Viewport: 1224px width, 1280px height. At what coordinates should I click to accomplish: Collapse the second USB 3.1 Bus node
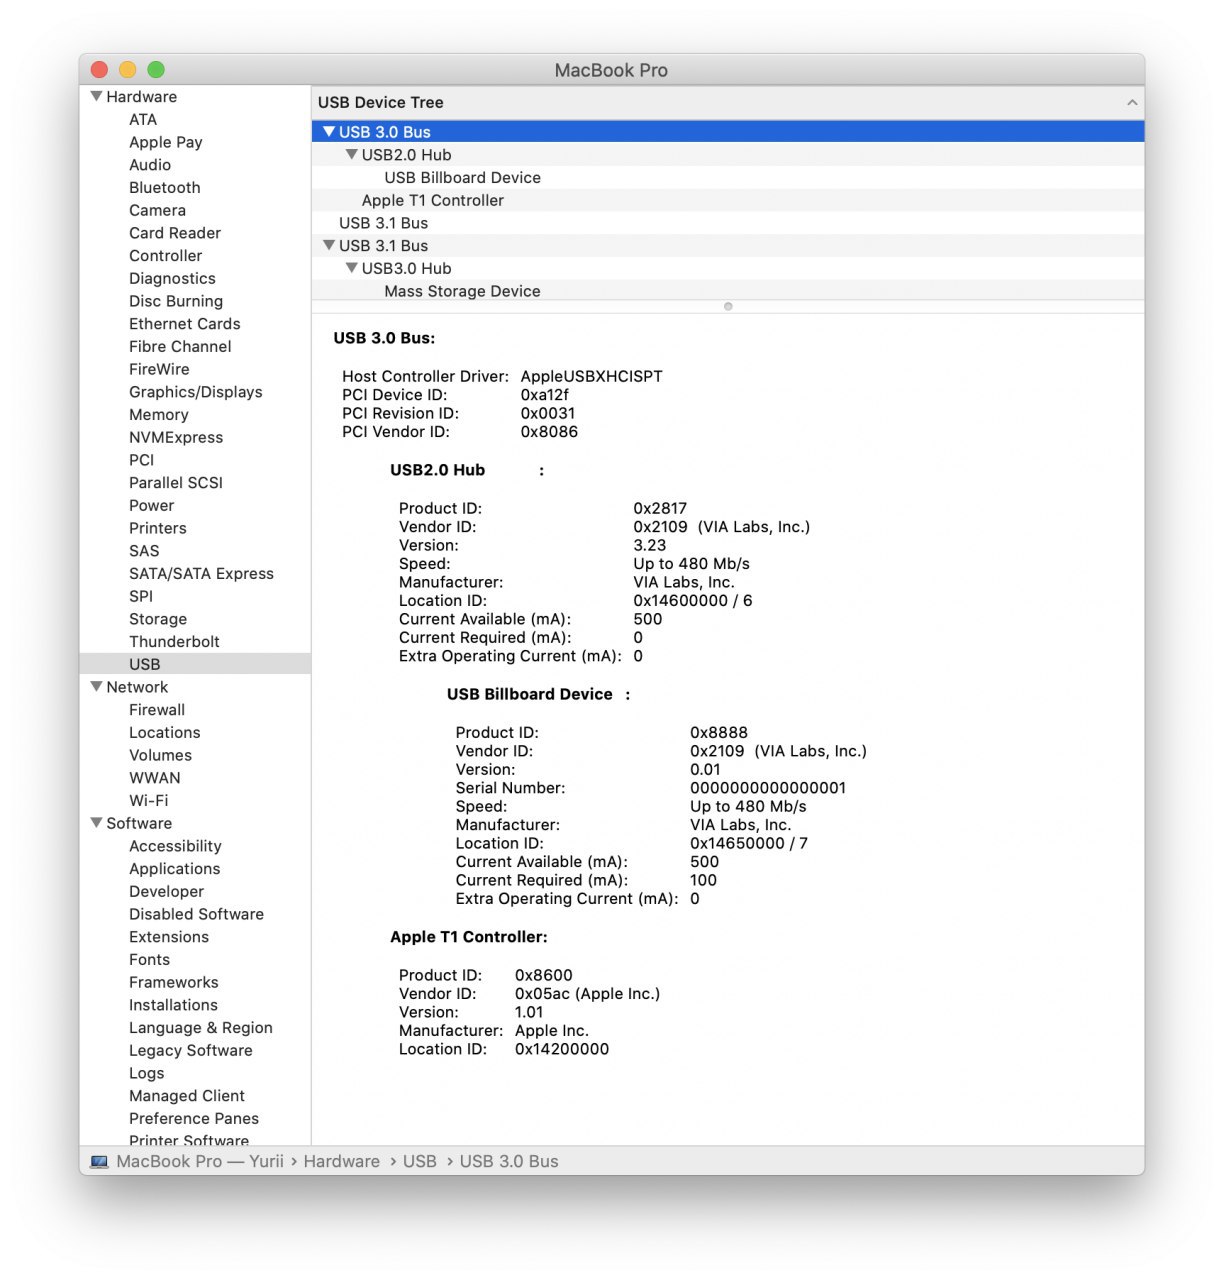click(x=329, y=245)
